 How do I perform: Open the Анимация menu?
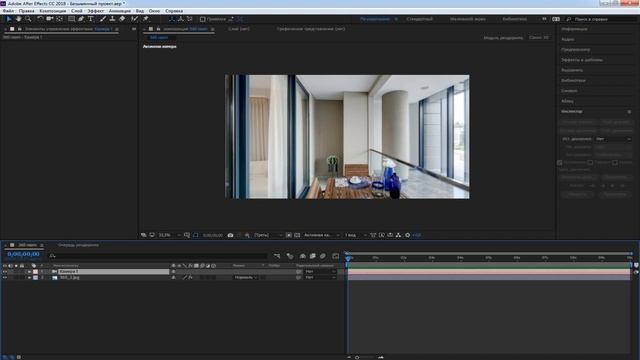point(120,11)
